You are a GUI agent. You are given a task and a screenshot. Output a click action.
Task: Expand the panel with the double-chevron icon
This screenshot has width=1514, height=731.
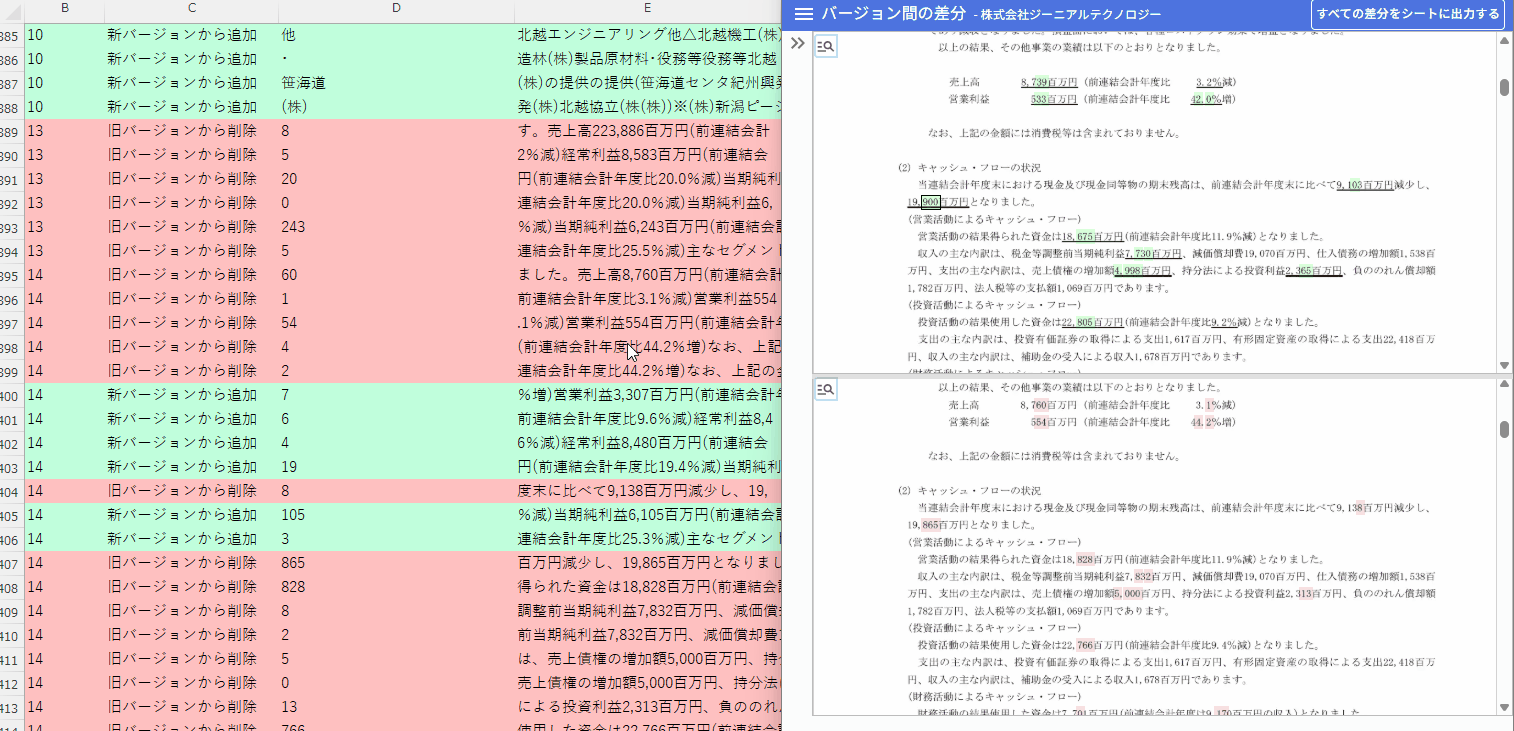point(797,44)
